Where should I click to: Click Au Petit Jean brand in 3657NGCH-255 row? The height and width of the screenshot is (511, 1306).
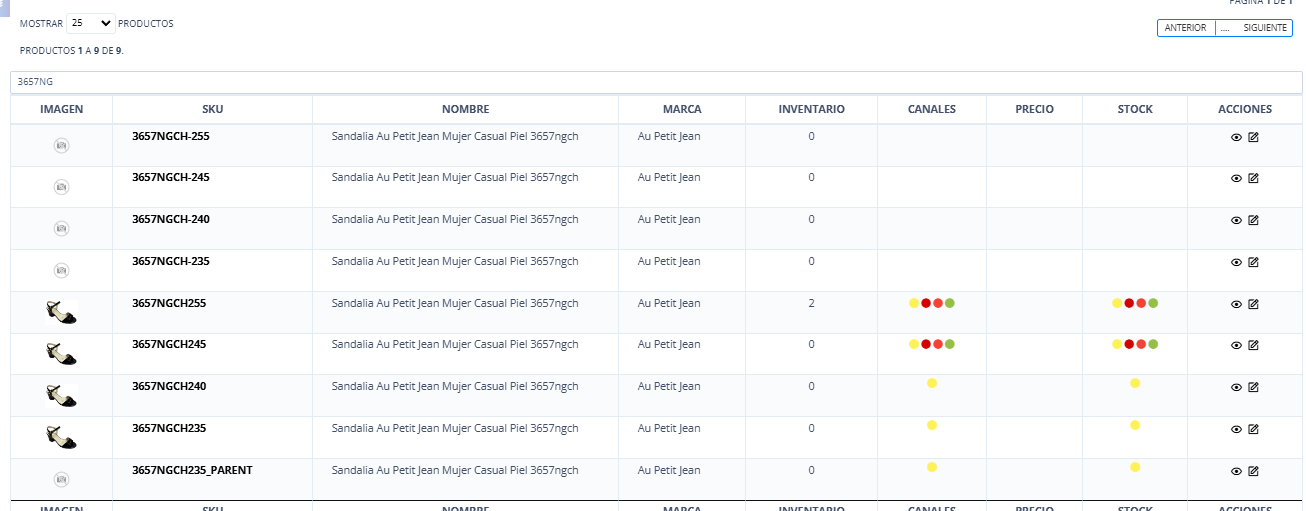pyautogui.click(x=669, y=135)
